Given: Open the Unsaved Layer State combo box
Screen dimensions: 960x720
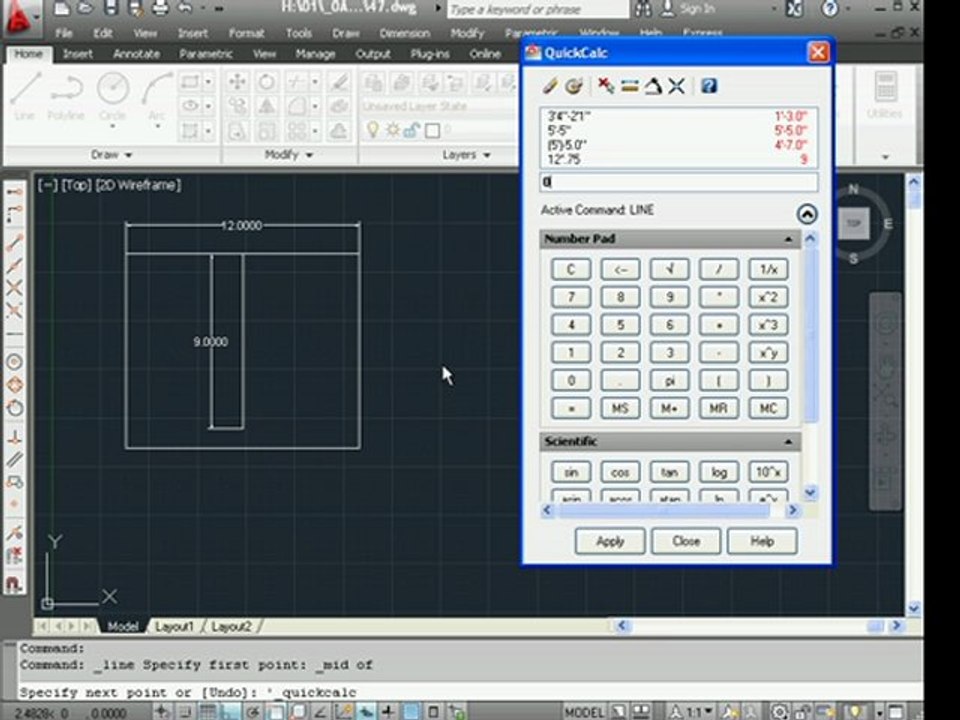Looking at the screenshot, I should point(440,107).
